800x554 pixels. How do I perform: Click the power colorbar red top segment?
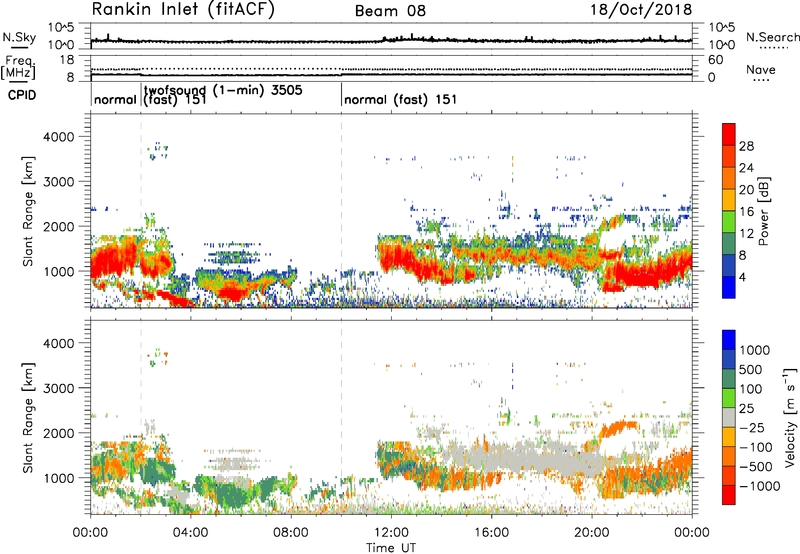[x=729, y=135]
